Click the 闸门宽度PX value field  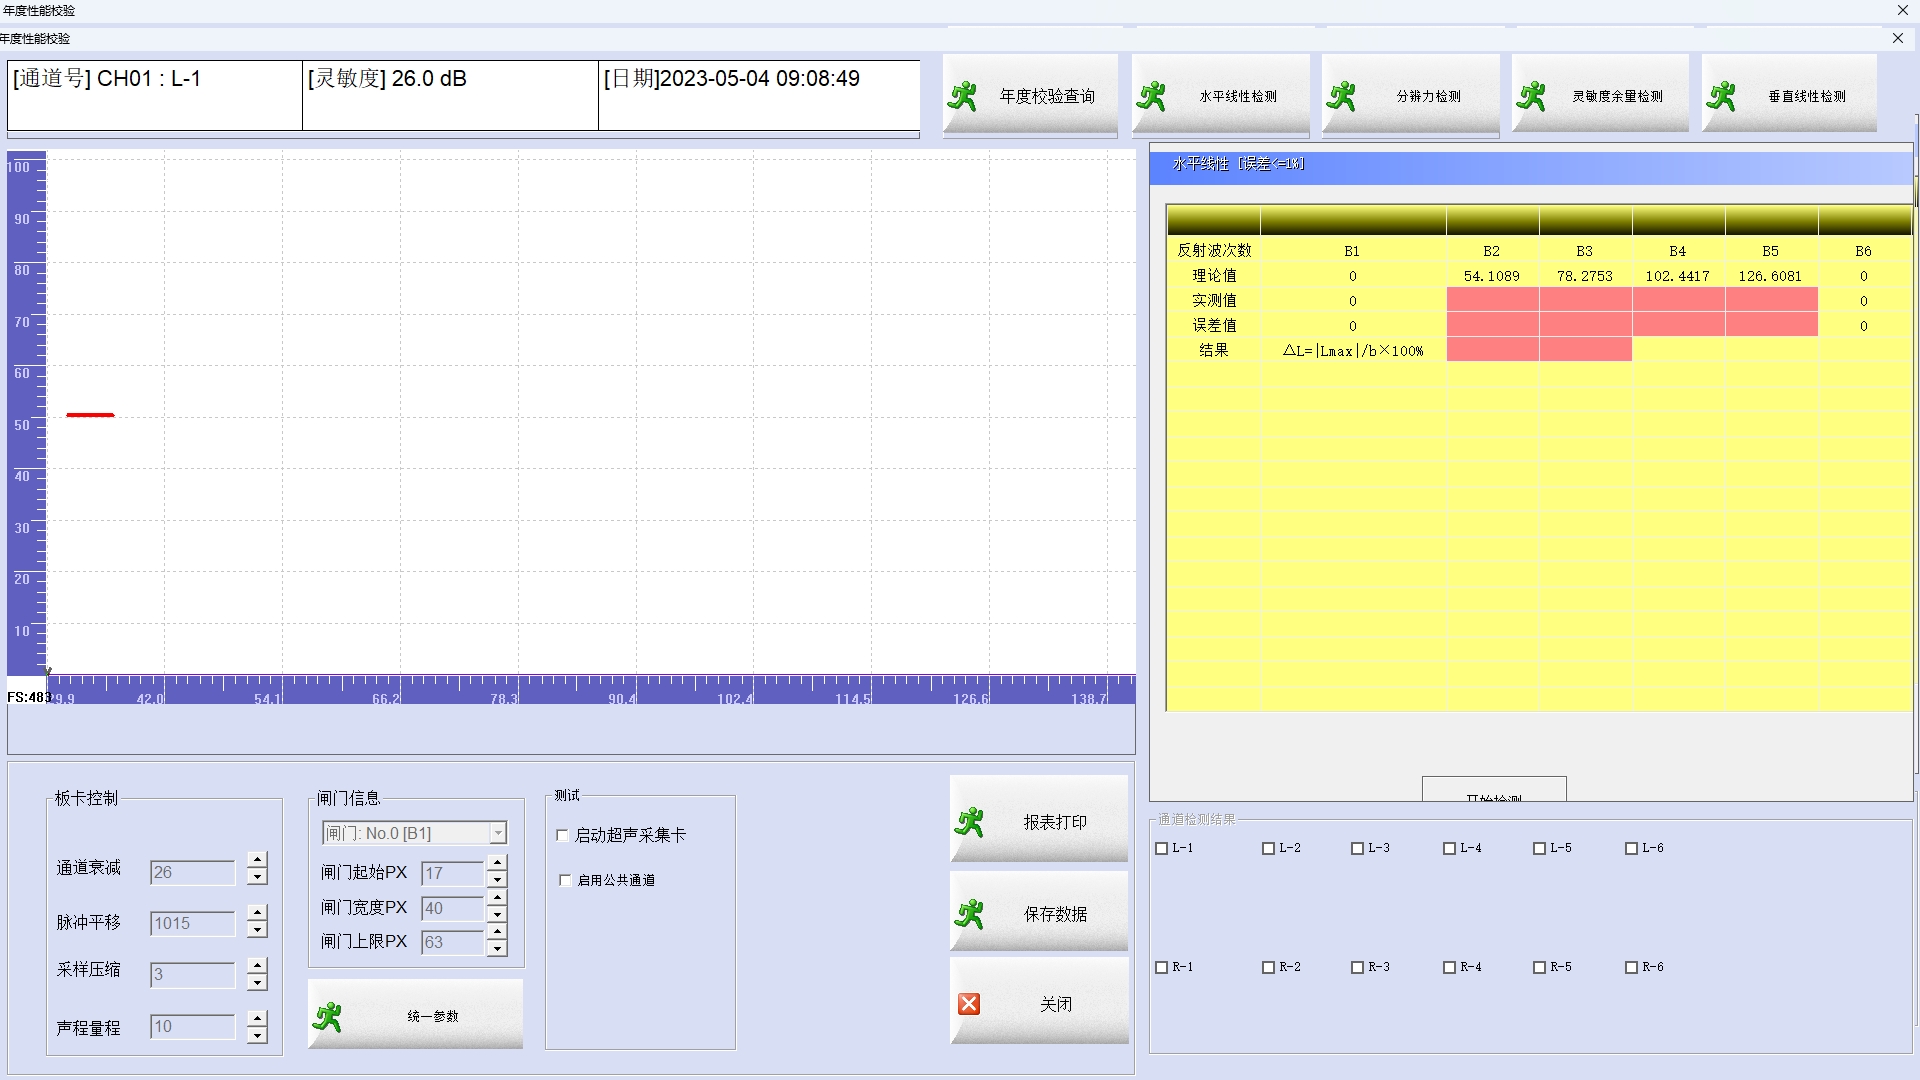click(x=452, y=908)
